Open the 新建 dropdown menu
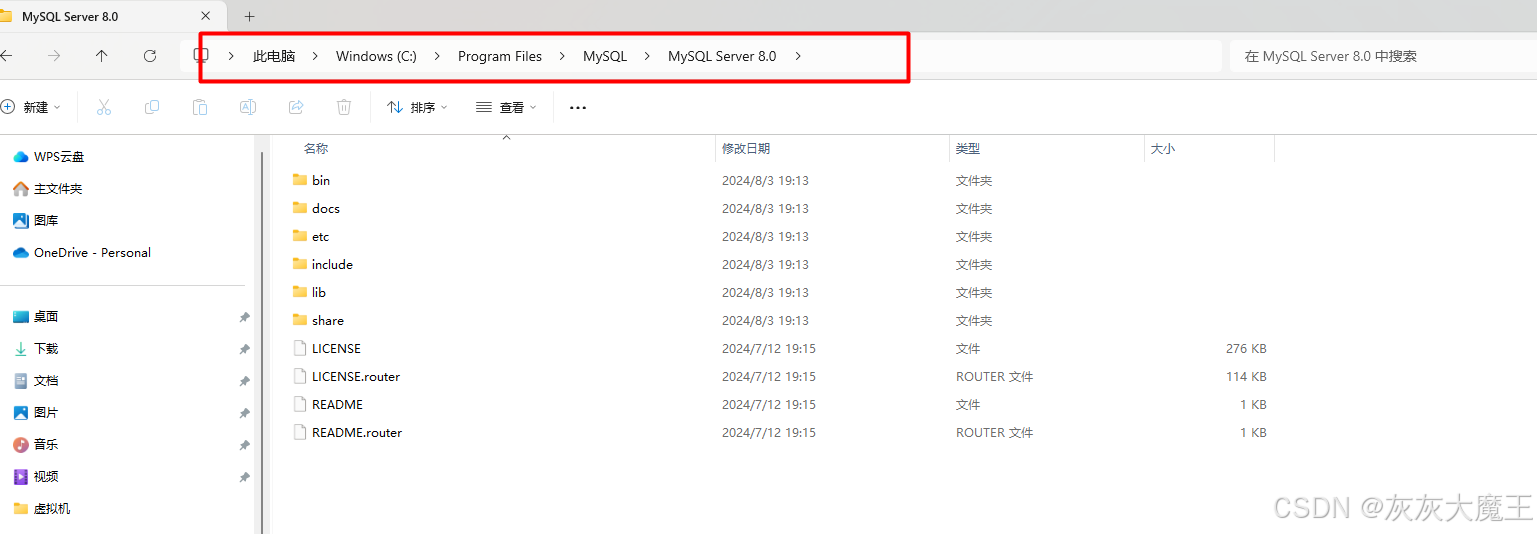The height and width of the screenshot is (534, 1537). pyautogui.click(x=31, y=107)
